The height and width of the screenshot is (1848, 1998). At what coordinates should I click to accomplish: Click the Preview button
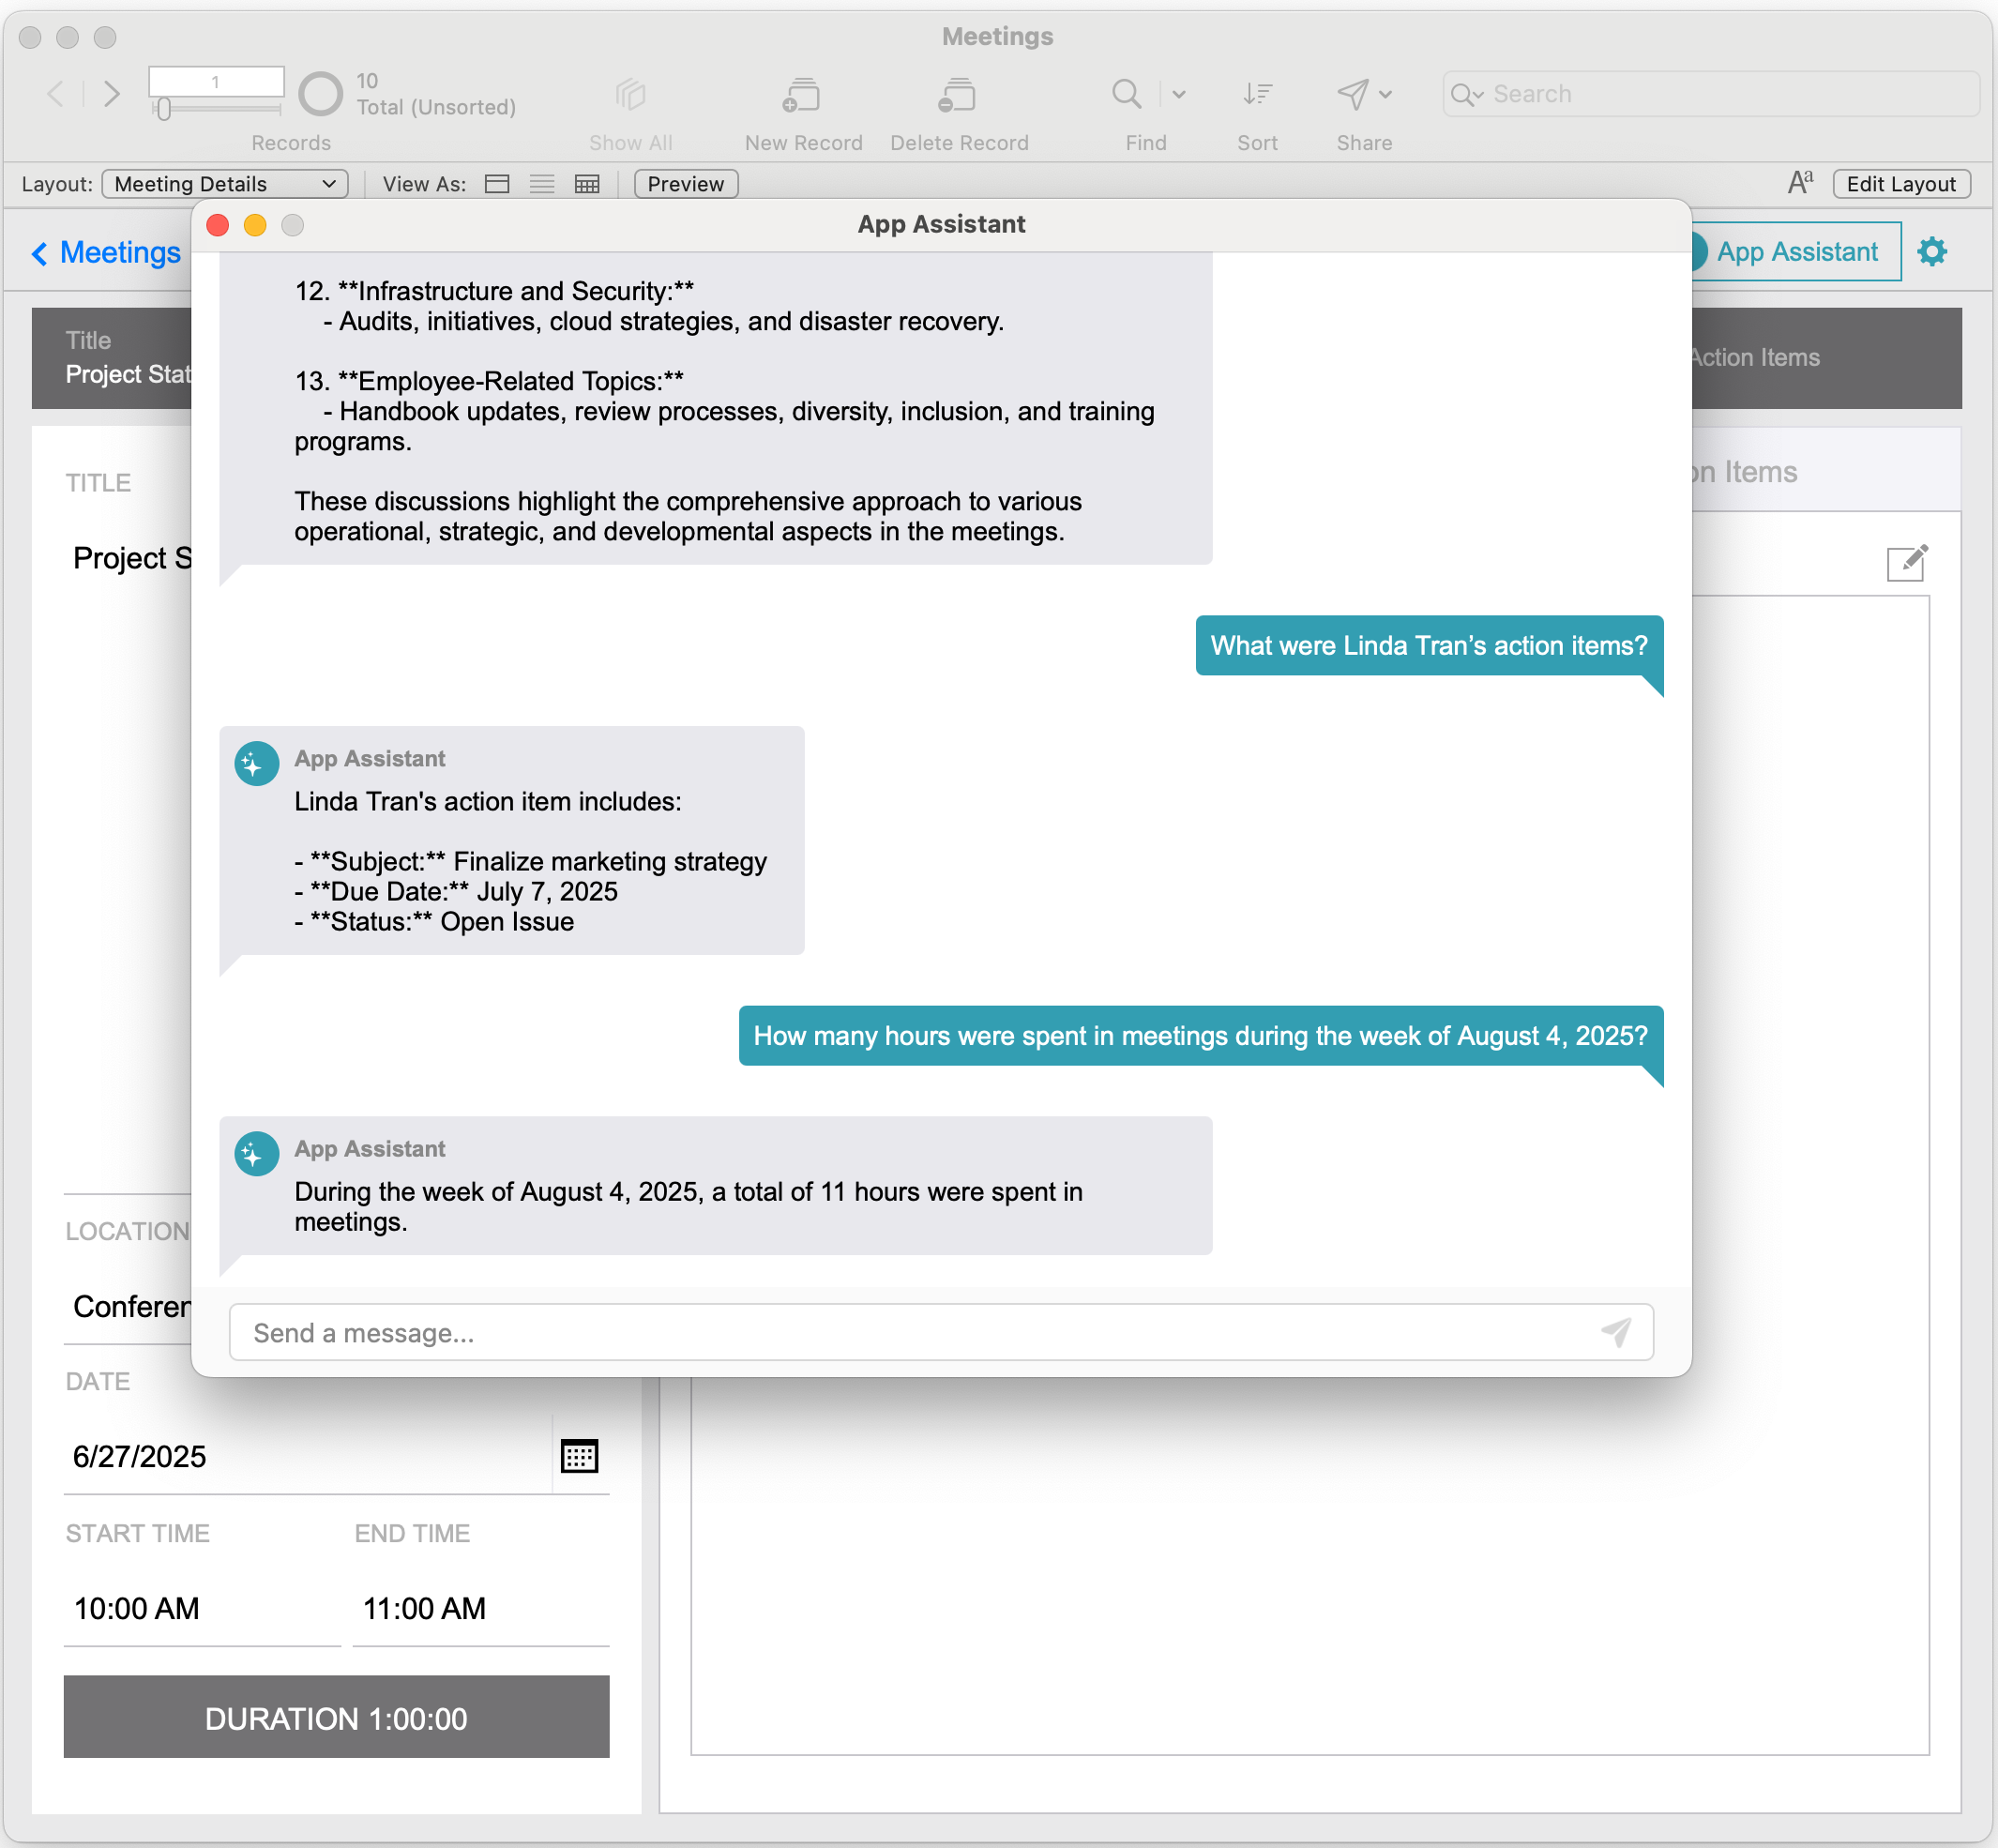[685, 184]
